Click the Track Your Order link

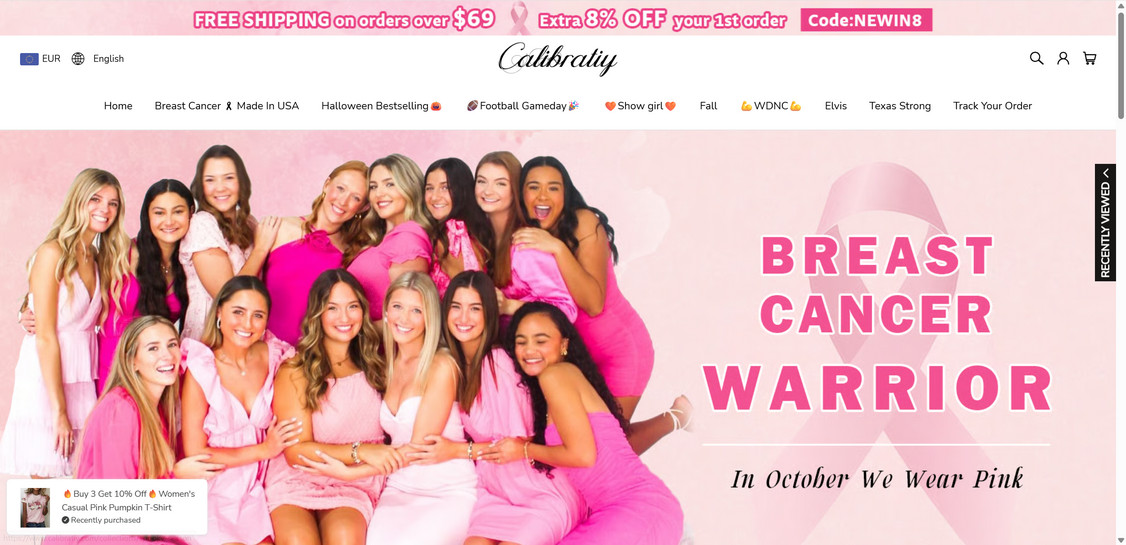pos(992,106)
